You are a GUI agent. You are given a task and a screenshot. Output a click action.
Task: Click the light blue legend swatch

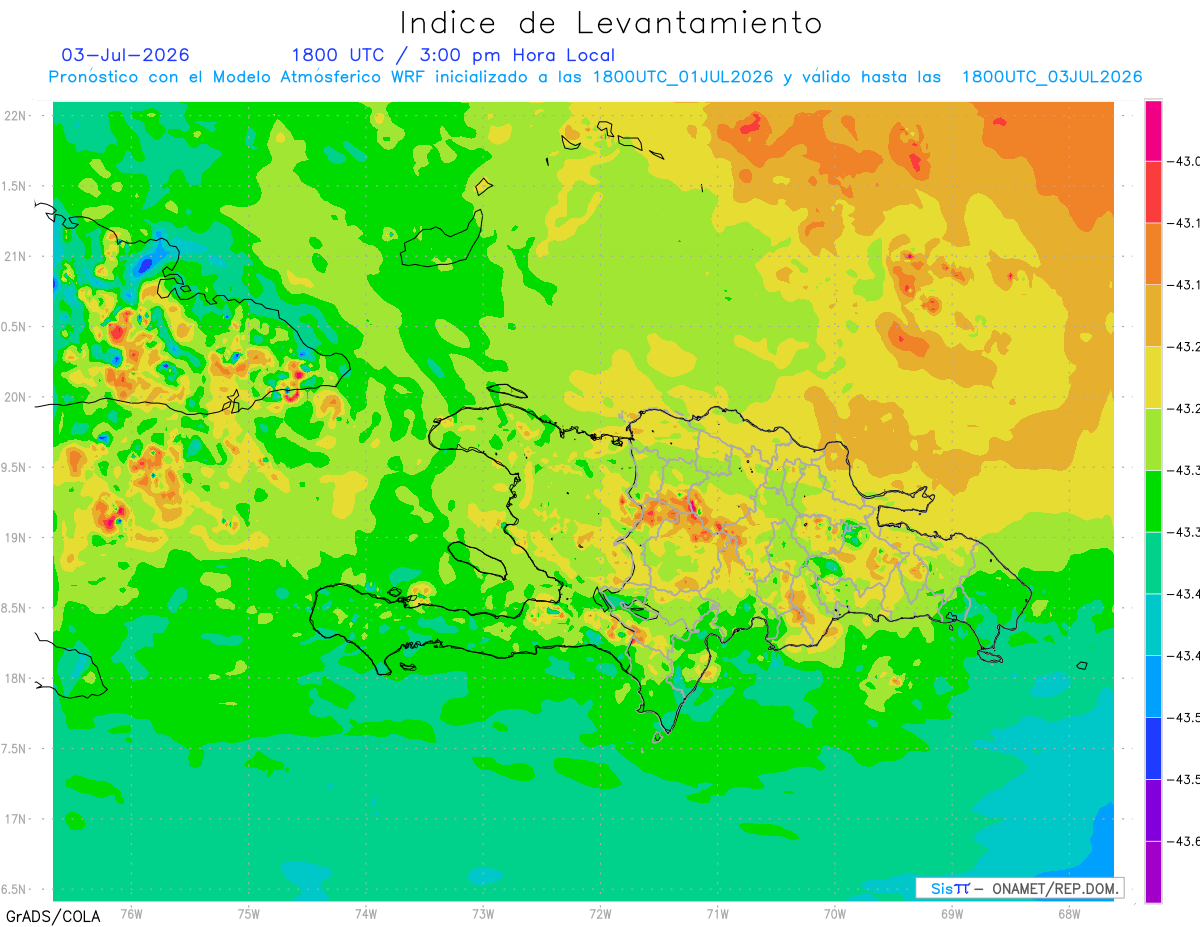(x=1153, y=686)
